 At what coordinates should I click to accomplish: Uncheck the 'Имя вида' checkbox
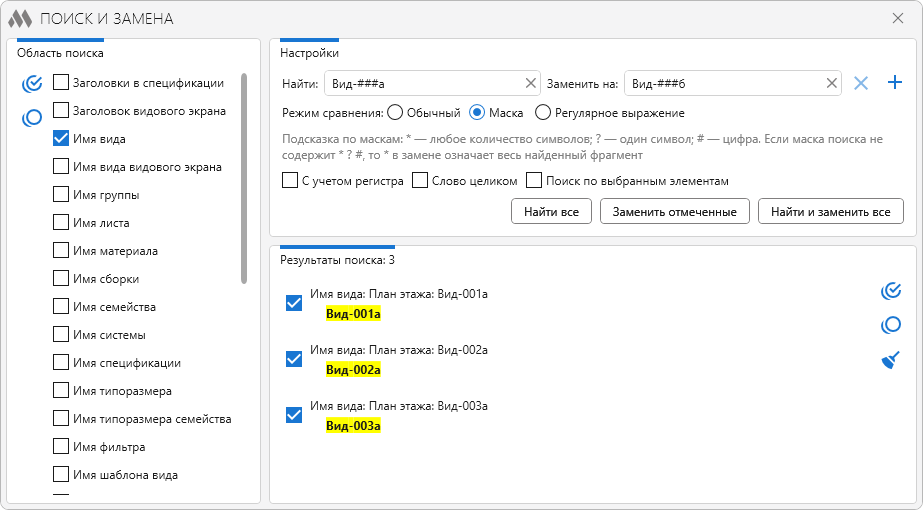coord(61,139)
